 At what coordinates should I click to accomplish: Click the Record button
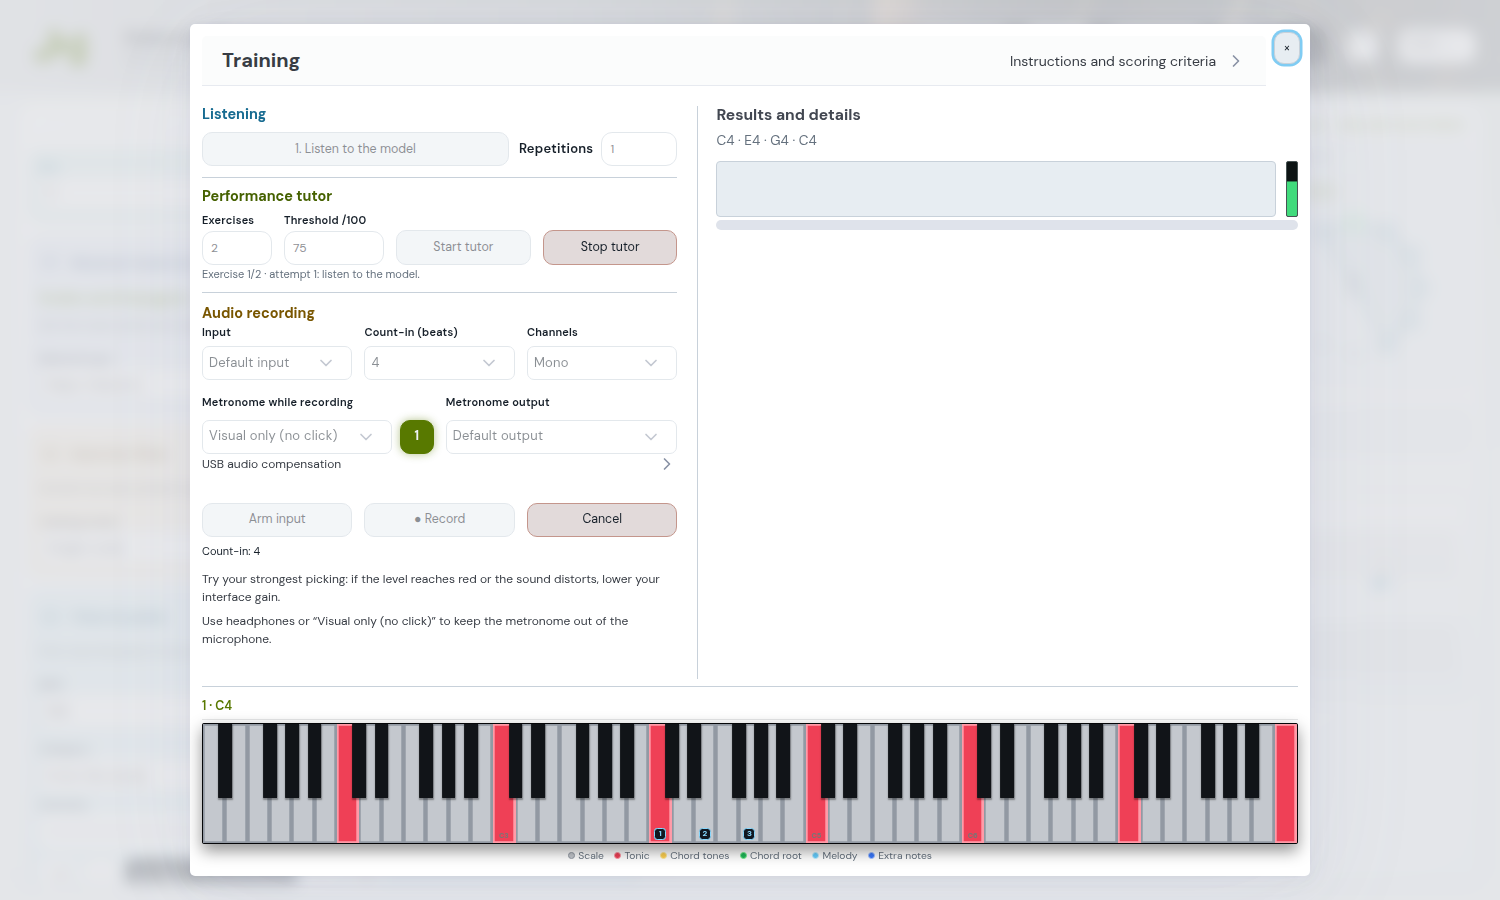(439, 519)
